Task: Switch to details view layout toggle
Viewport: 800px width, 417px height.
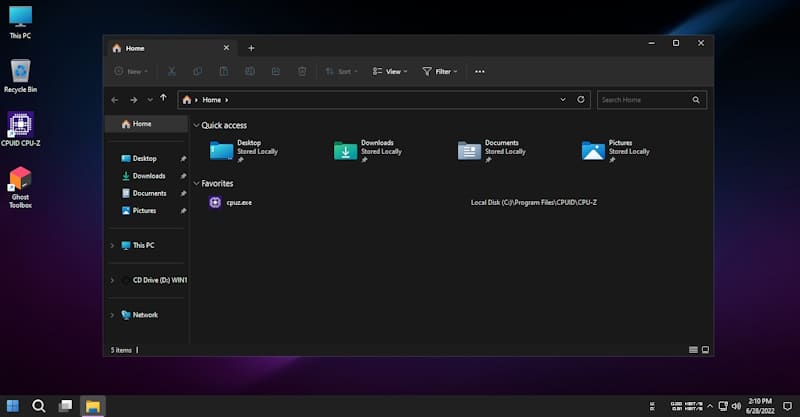Action: tap(693, 350)
